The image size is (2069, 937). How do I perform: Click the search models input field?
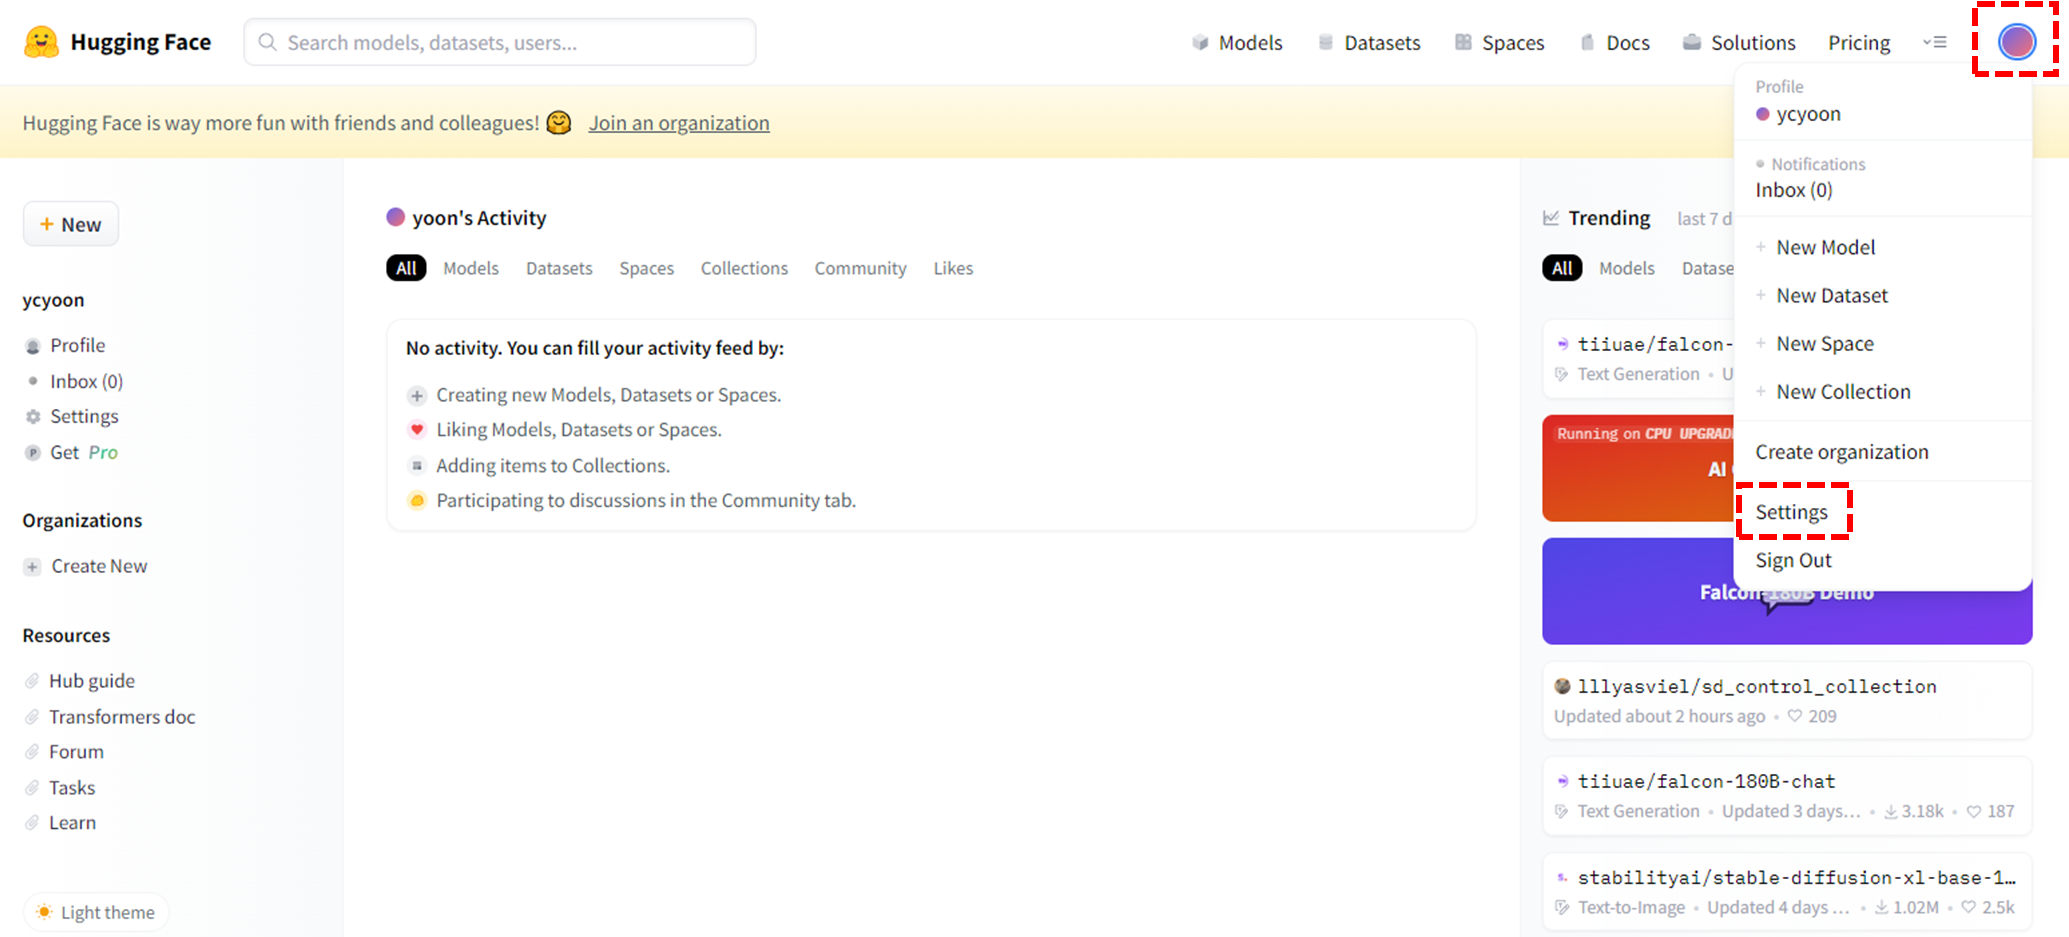pos(500,42)
